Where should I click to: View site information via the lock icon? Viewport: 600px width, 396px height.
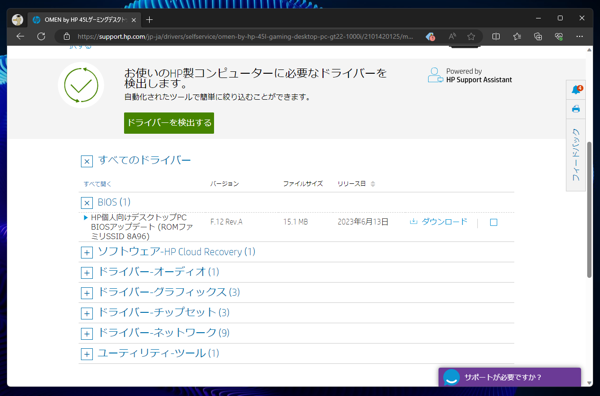(x=67, y=36)
